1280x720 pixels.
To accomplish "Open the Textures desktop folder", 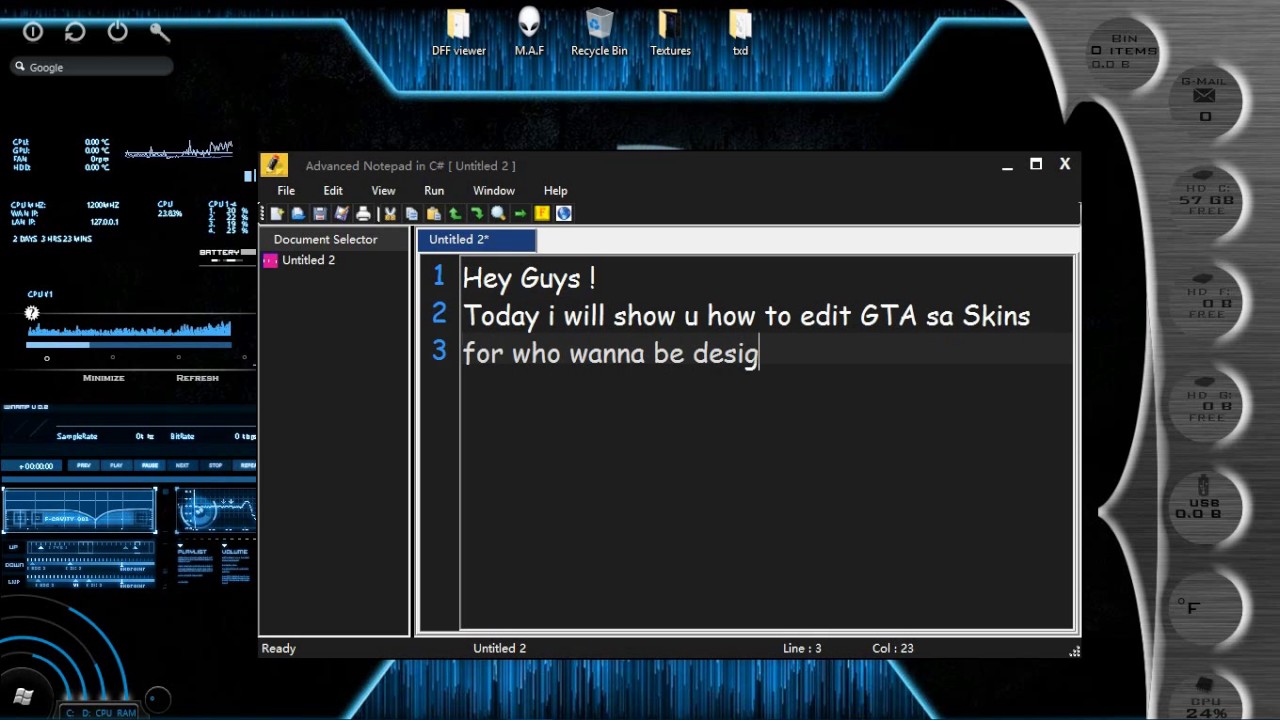I will click(670, 32).
